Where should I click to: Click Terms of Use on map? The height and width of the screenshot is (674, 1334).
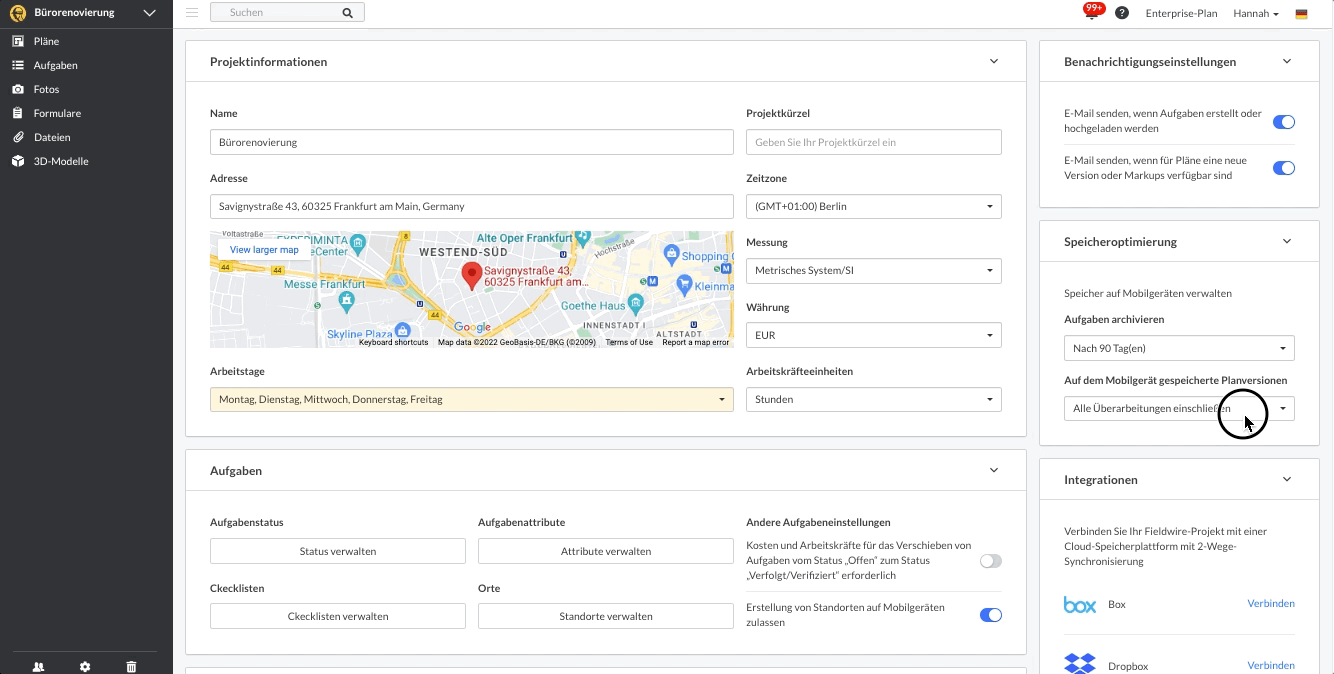629,342
